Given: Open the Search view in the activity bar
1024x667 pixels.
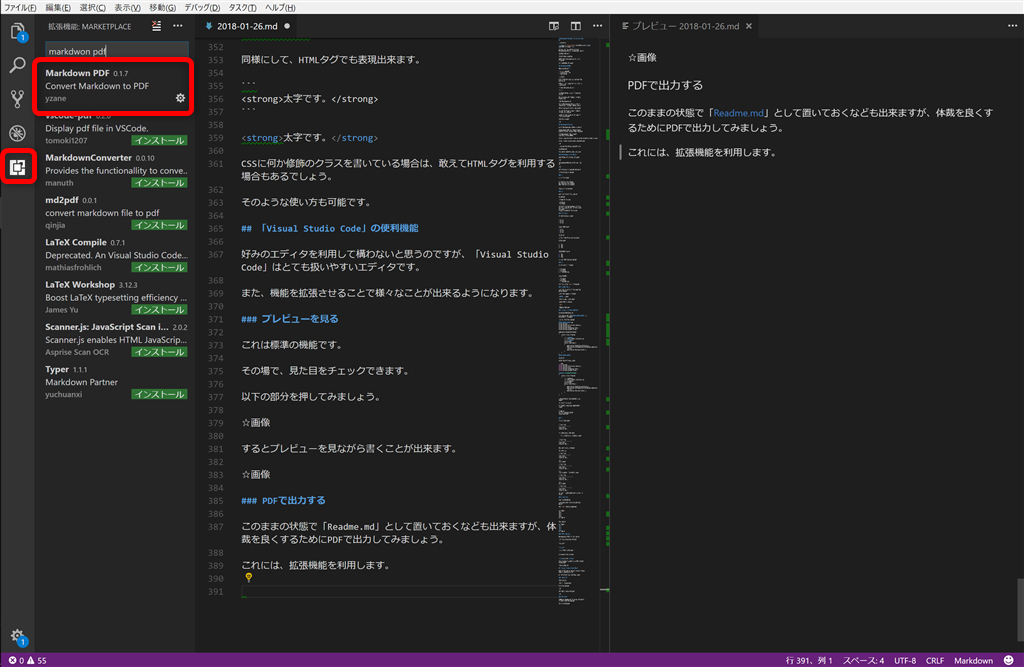Looking at the screenshot, I should [18, 65].
